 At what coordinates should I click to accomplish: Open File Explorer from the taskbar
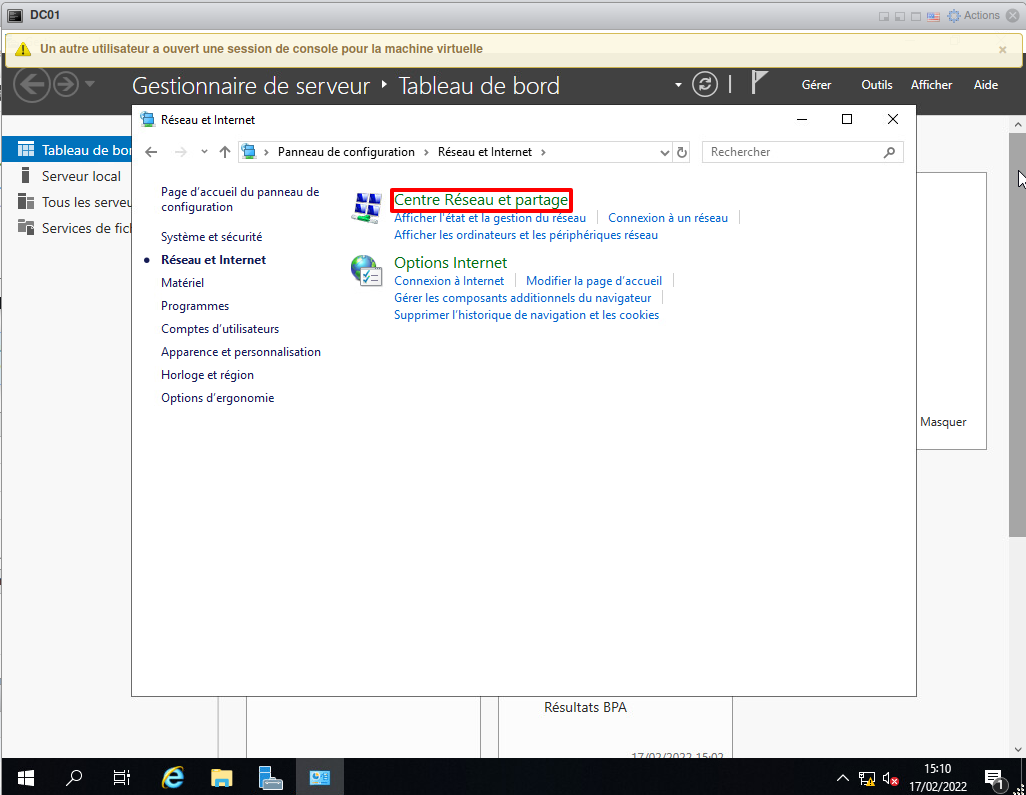click(221, 777)
